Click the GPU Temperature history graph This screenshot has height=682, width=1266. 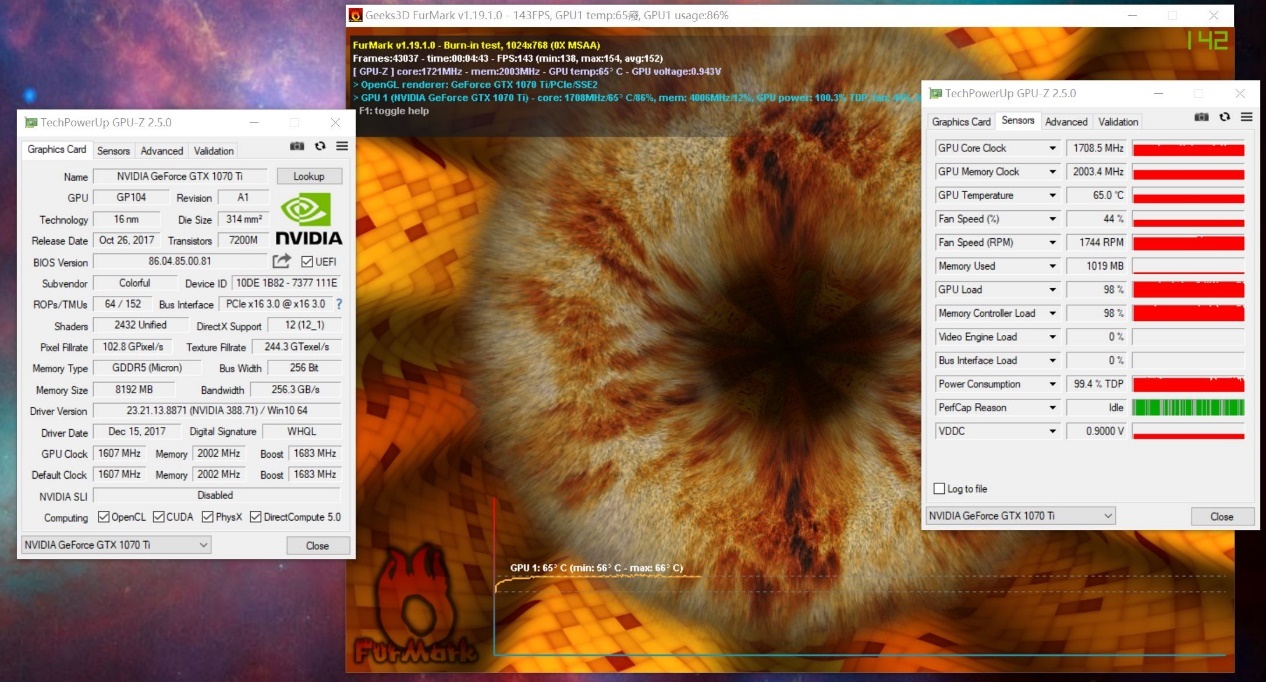click(1188, 195)
